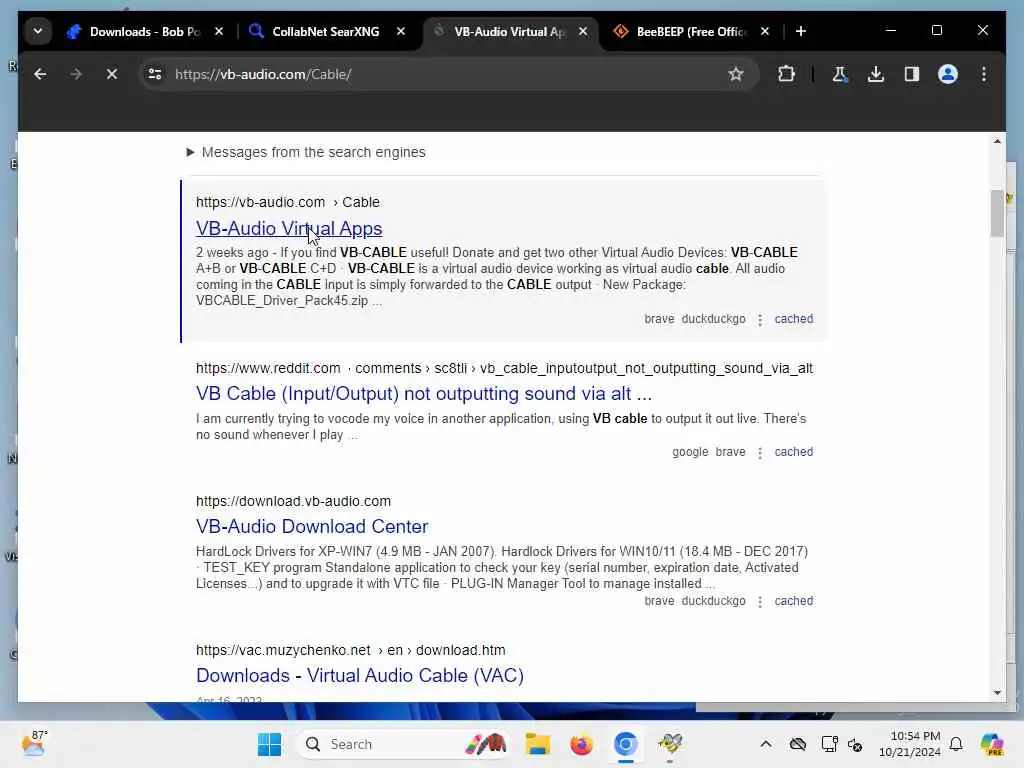Open the cached reddit result page
The height and width of the screenshot is (768, 1024).
(793, 452)
